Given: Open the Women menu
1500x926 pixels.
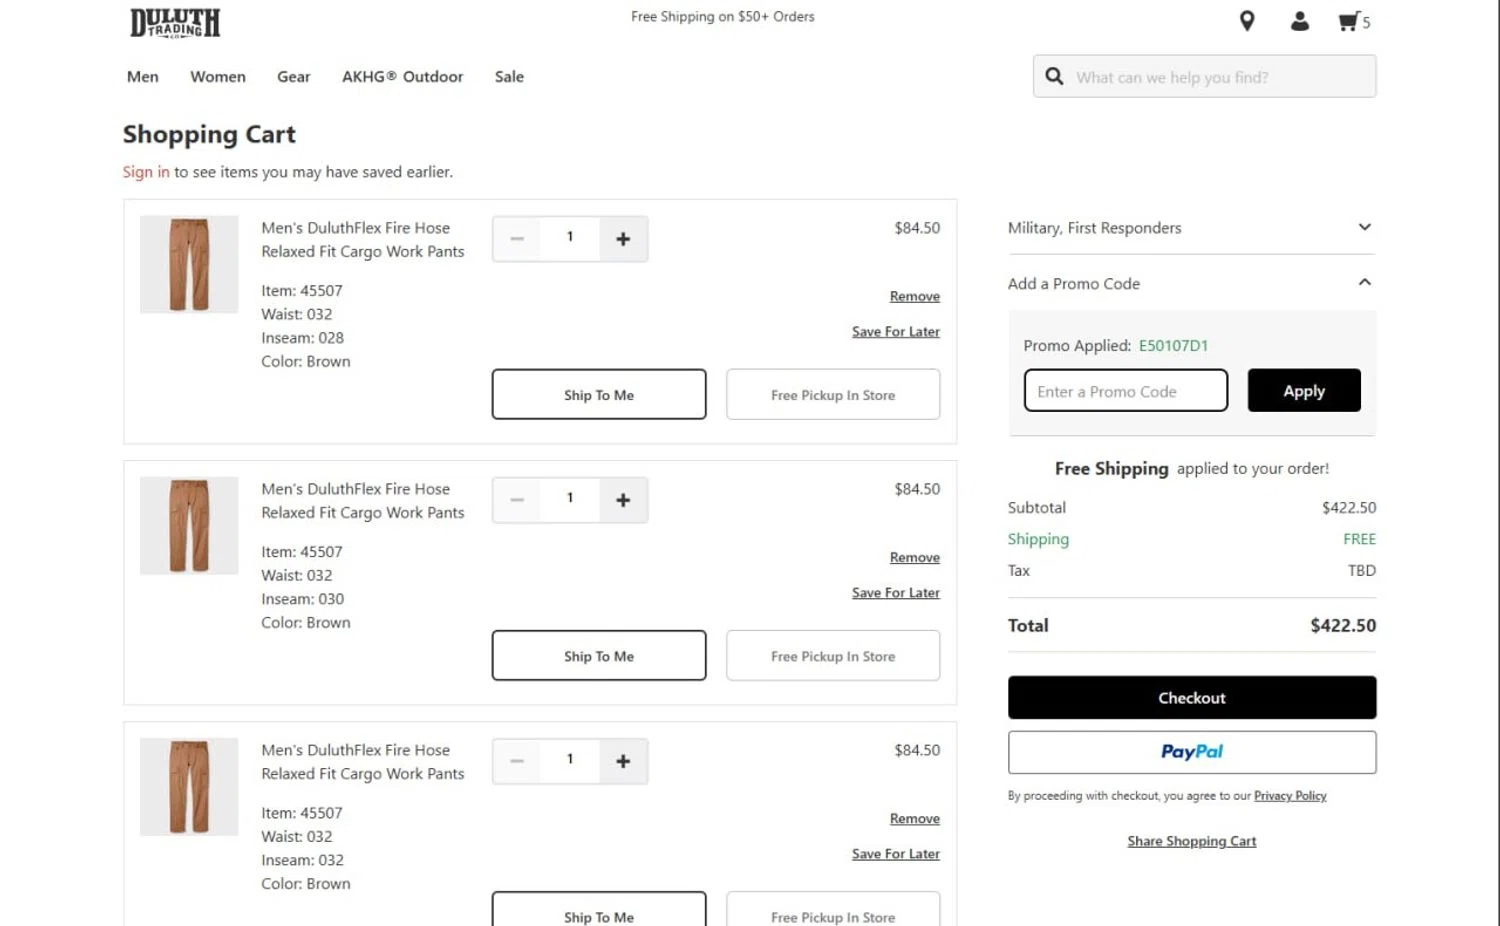Looking at the screenshot, I should tap(218, 77).
